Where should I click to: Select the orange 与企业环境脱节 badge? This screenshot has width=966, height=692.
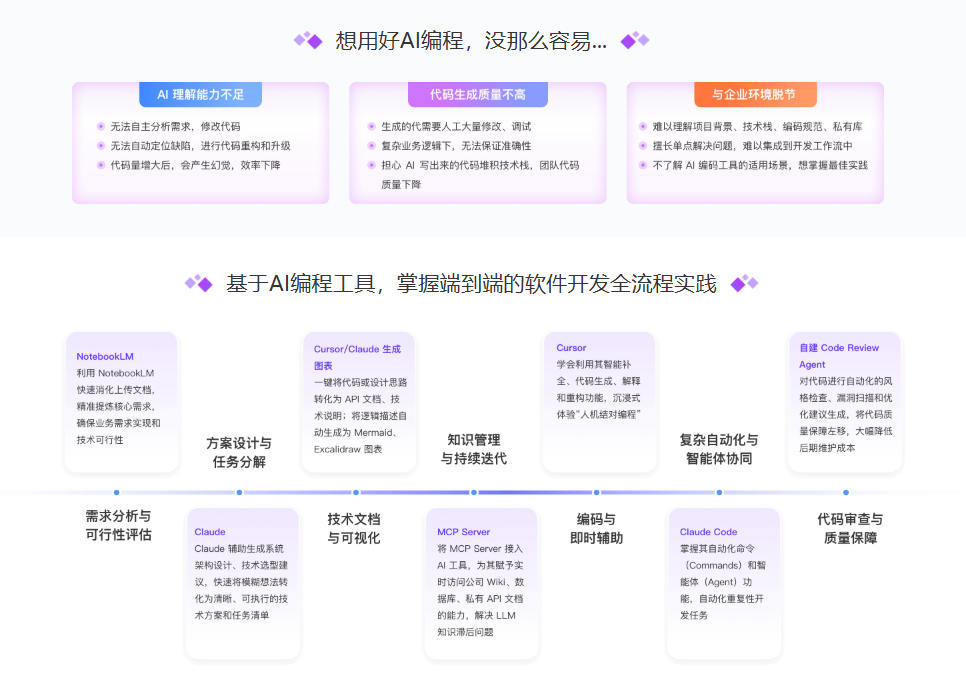point(755,95)
